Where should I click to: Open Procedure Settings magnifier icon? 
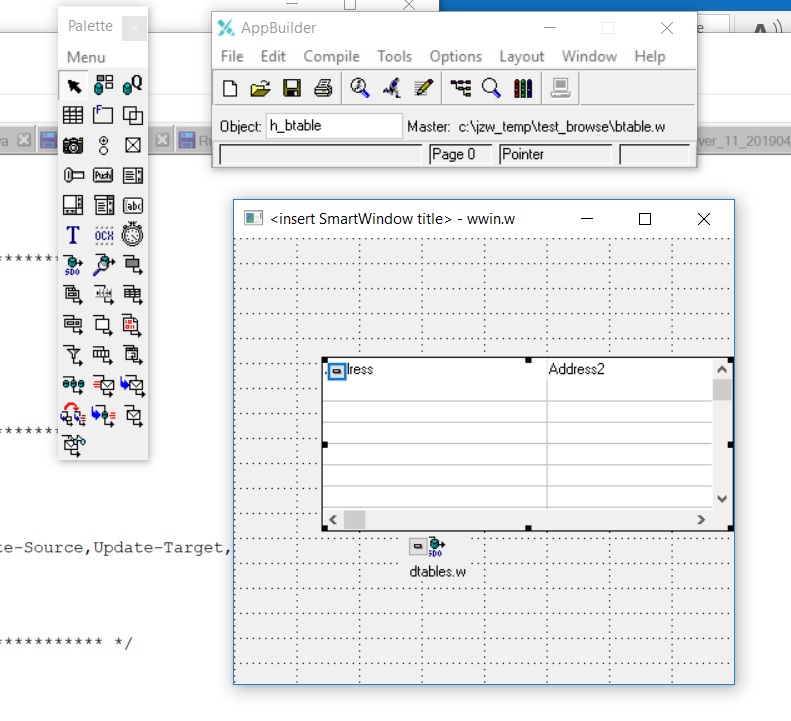(x=360, y=88)
